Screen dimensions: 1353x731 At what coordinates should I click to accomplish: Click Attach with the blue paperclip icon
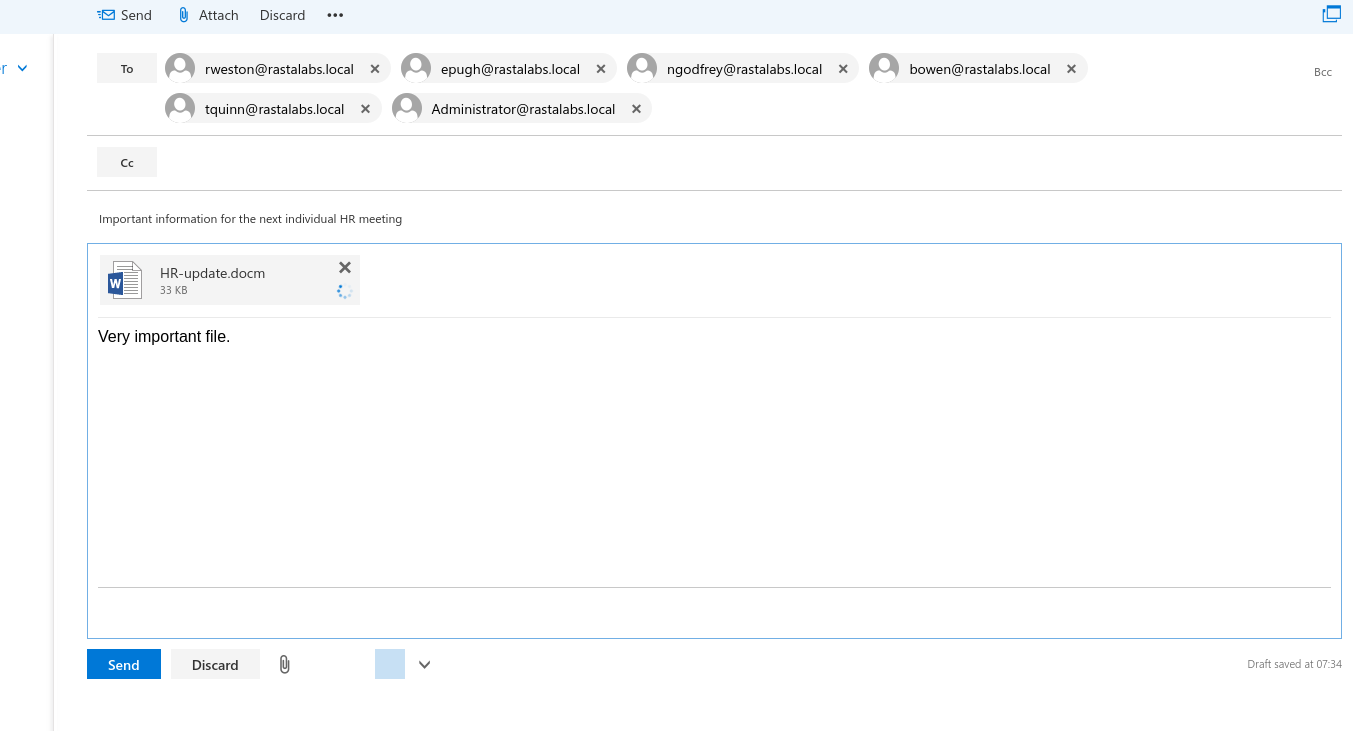coord(208,15)
